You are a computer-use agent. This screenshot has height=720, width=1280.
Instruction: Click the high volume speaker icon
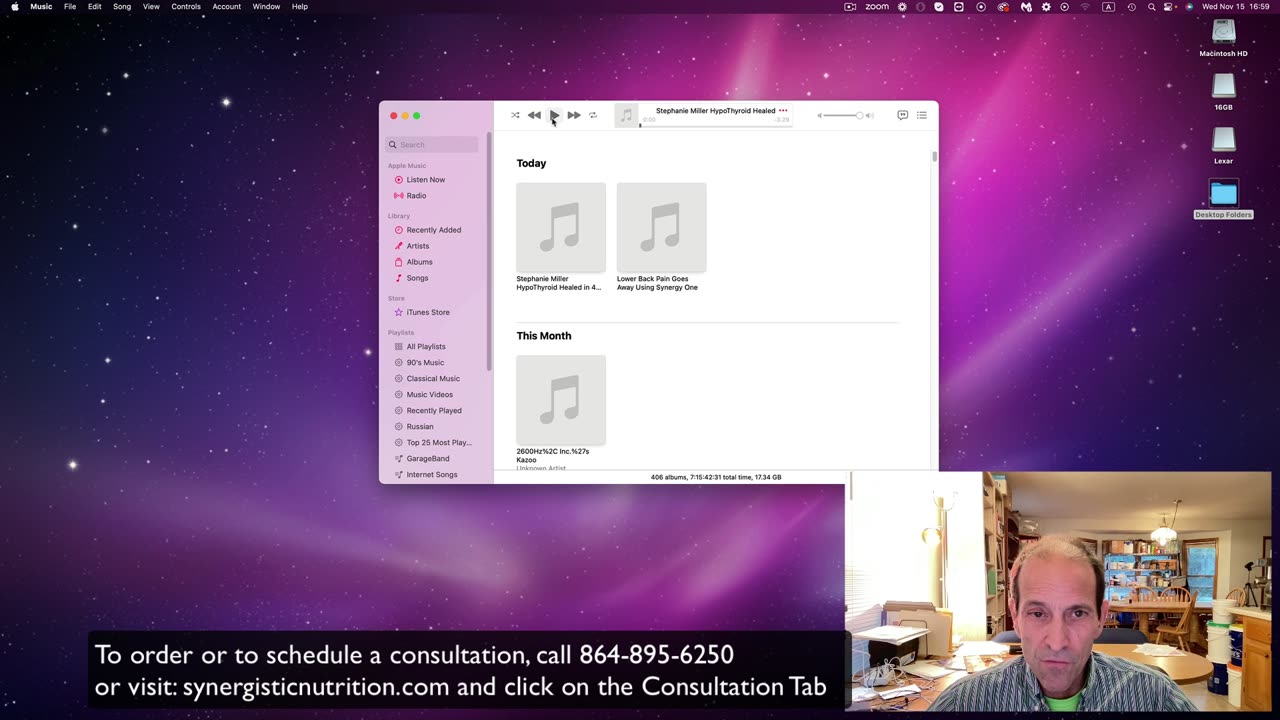[x=869, y=116]
